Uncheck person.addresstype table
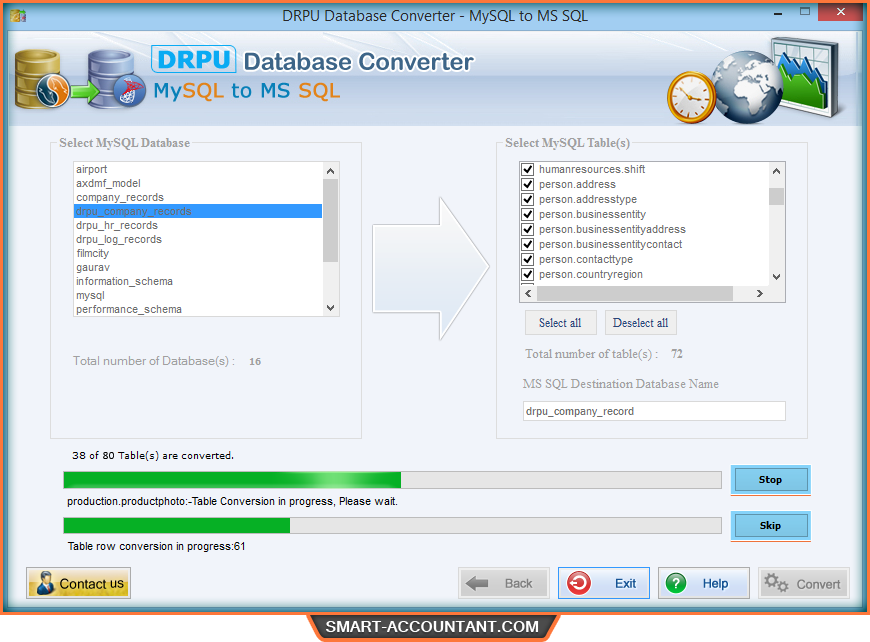870x642 pixels. click(x=528, y=199)
